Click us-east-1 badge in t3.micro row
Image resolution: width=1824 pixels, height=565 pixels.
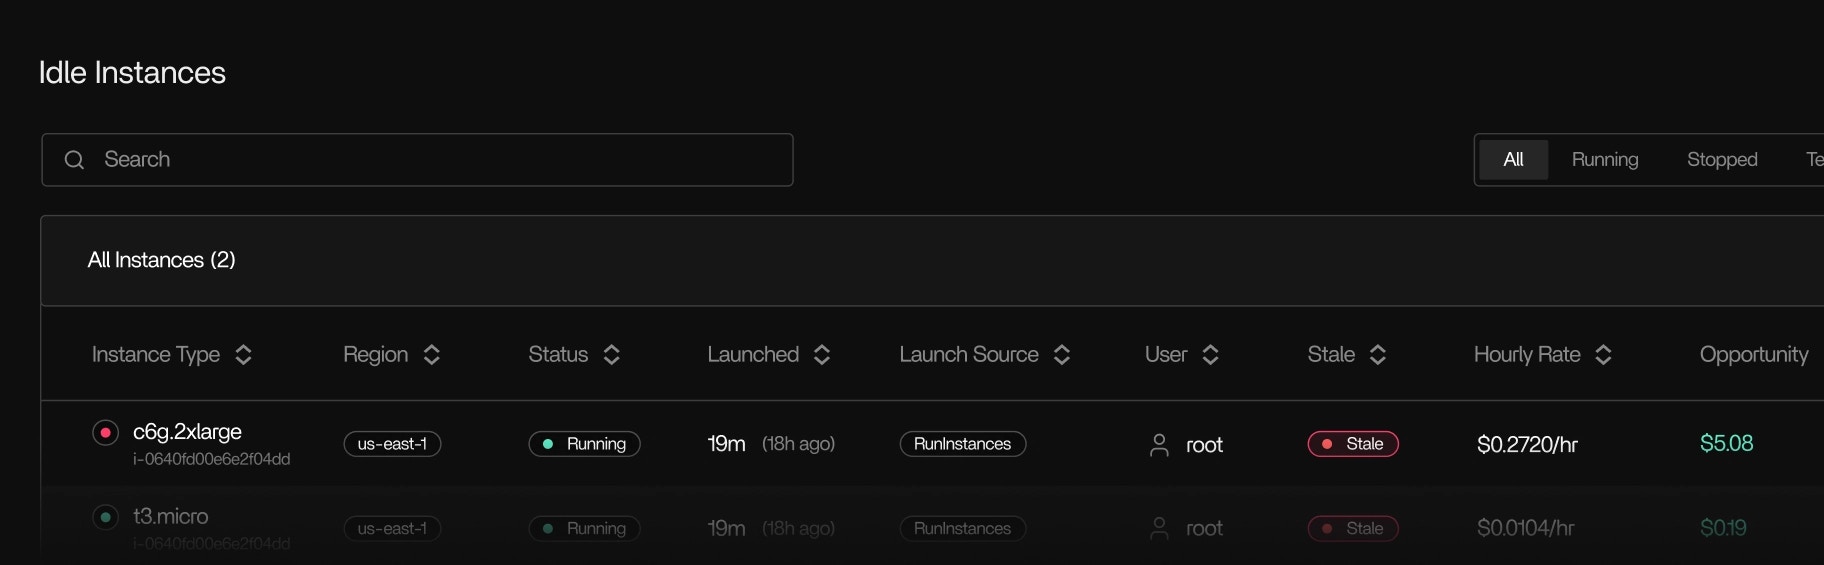point(392,528)
